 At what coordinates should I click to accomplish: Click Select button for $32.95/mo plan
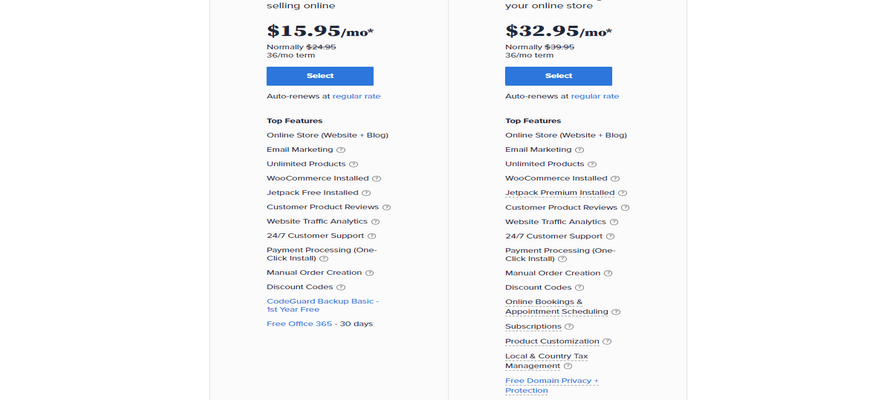(558, 76)
